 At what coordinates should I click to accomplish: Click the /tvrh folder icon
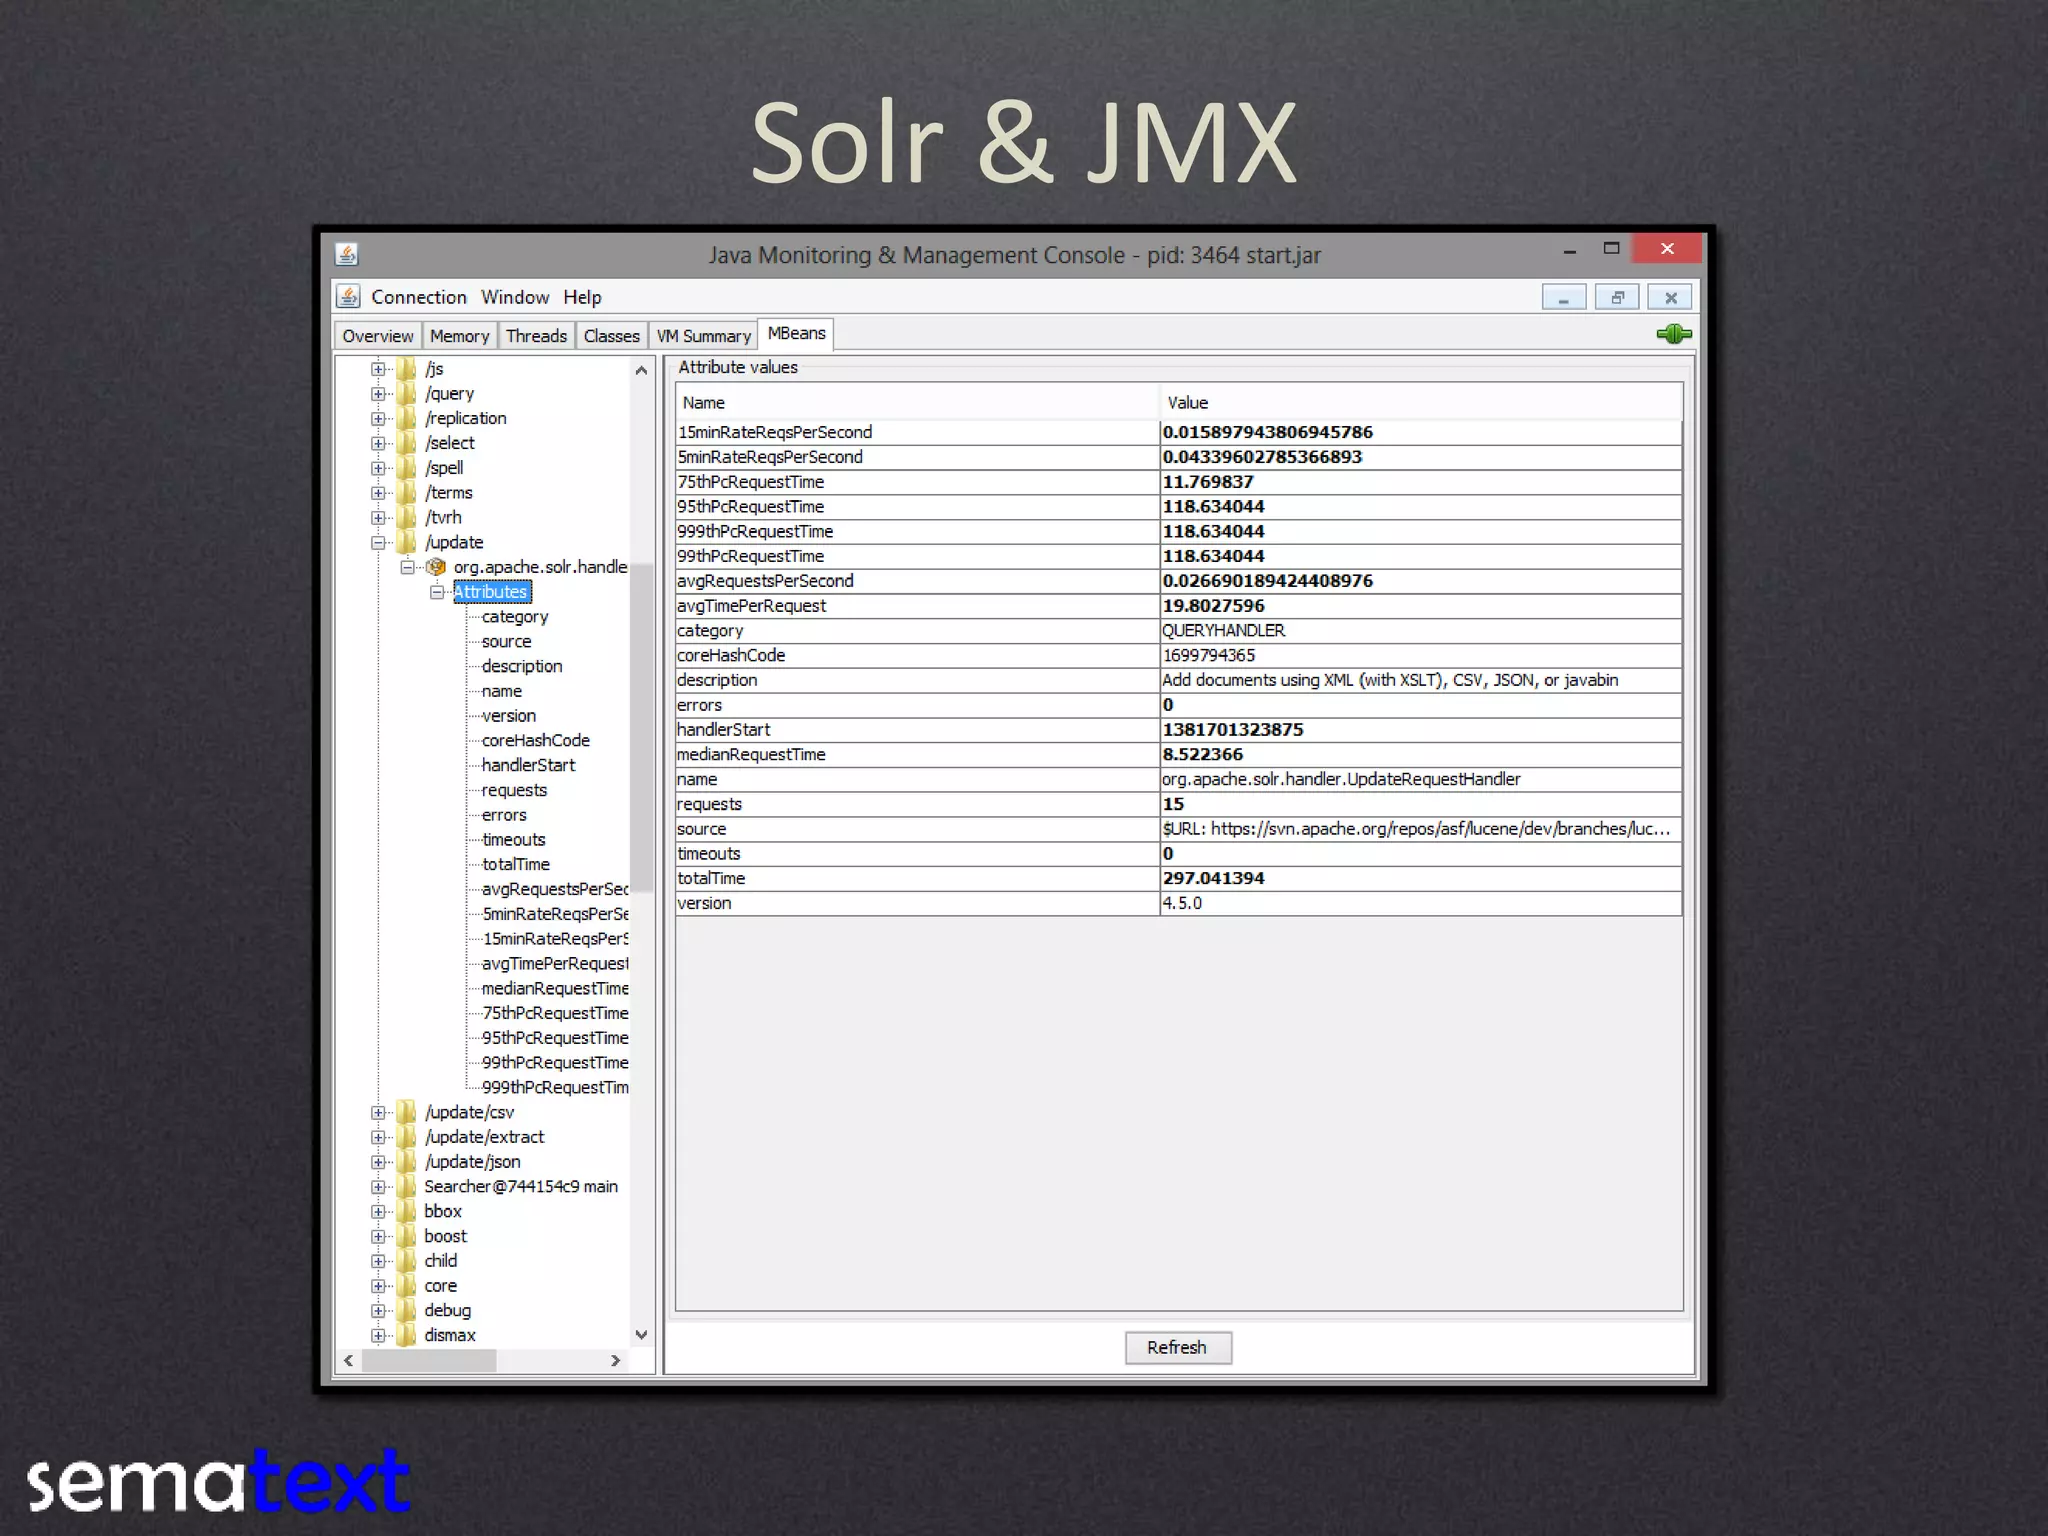[x=406, y=517]
